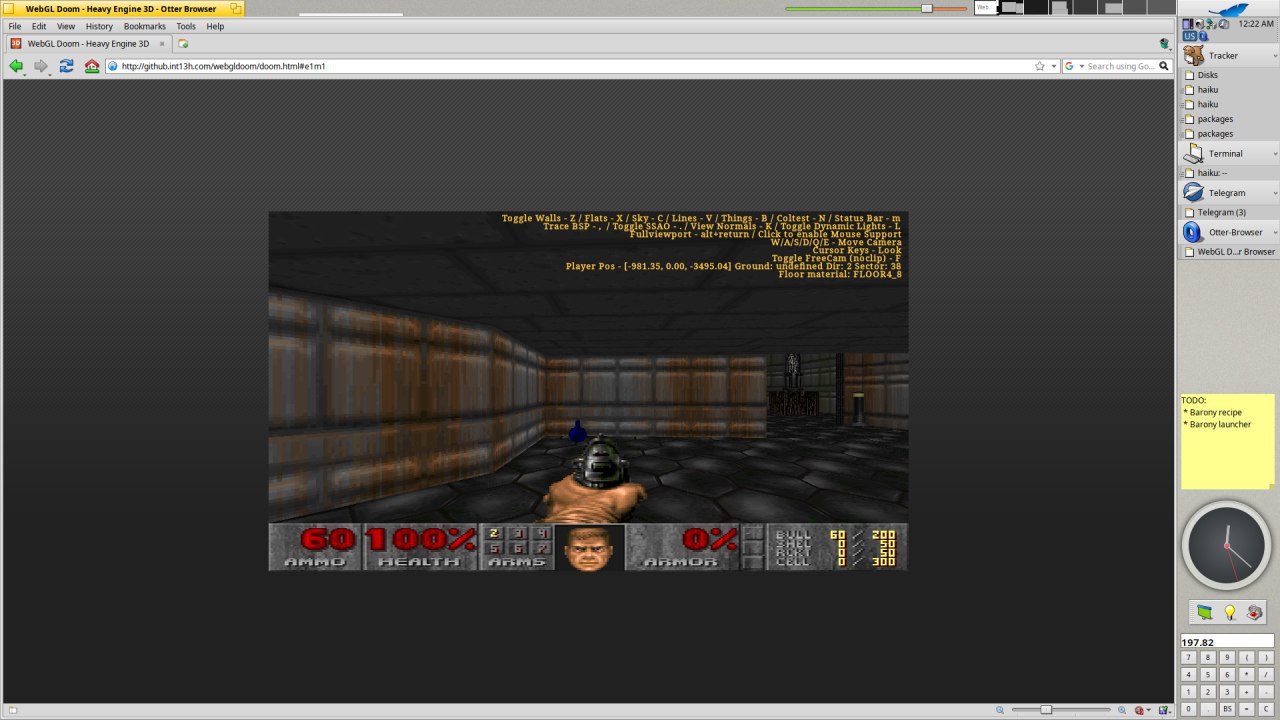Collapse the Otter-Browser group arrow

[1275, 232]
